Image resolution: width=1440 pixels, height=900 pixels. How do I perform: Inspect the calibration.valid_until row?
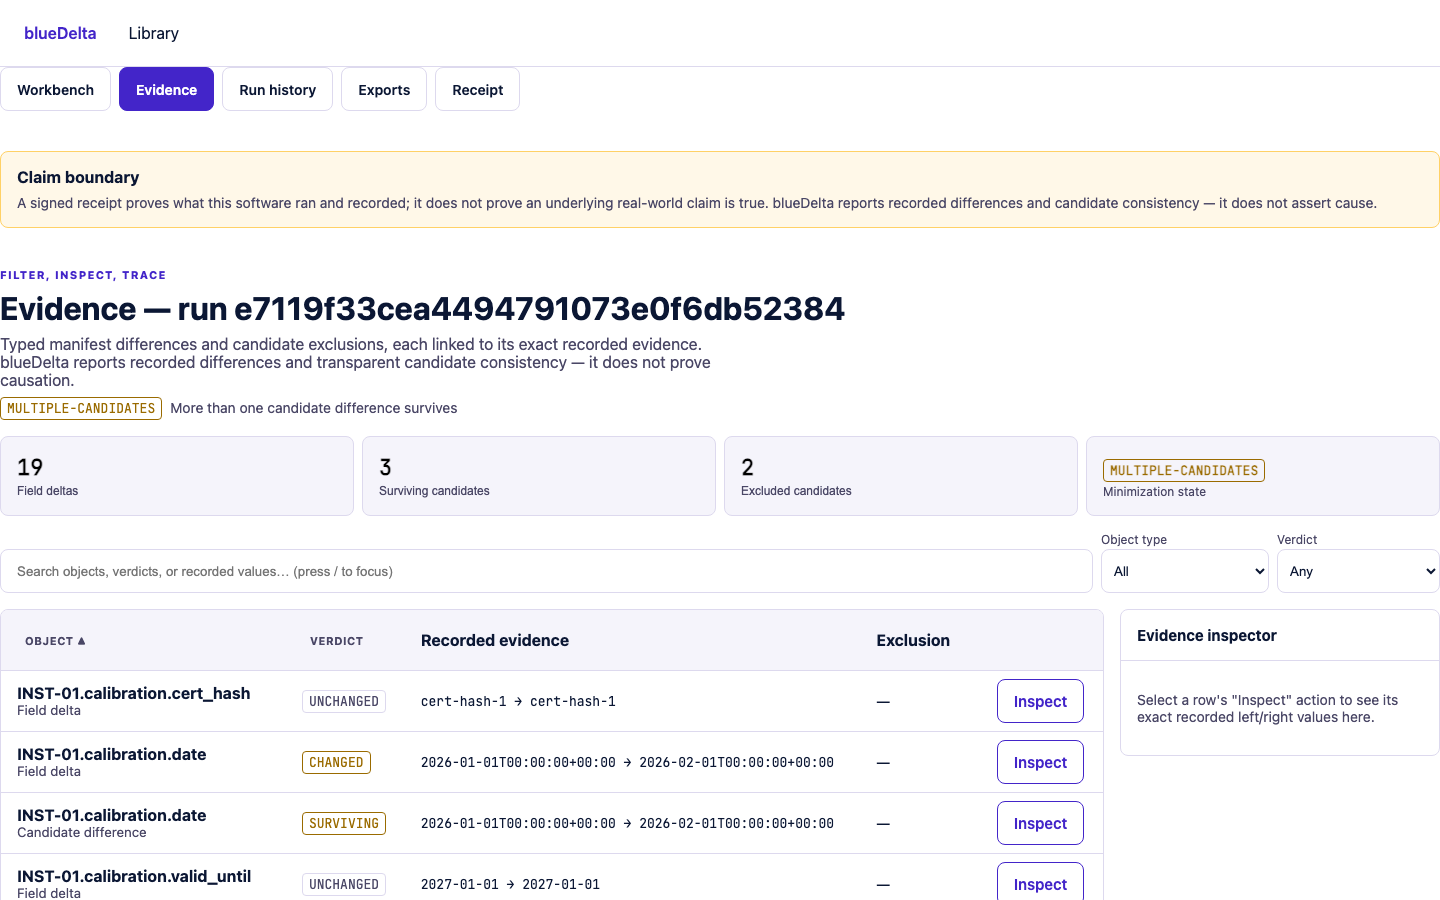coord(1040,882)
